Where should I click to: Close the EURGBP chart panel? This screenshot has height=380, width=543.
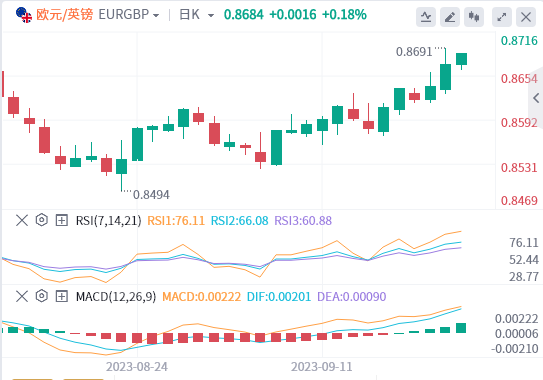(526, 17)
